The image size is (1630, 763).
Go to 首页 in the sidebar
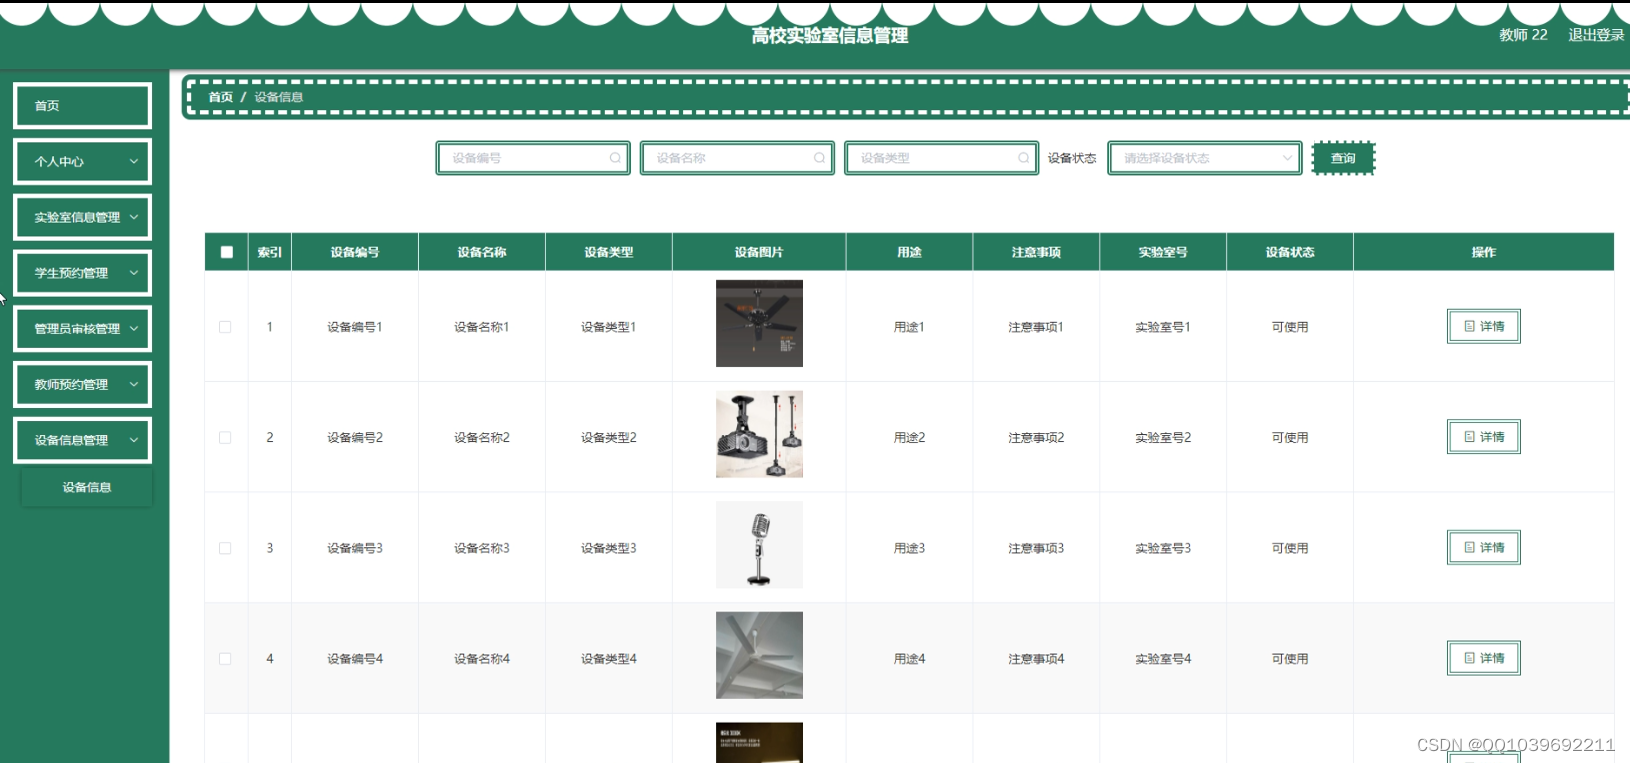[82, 105]
